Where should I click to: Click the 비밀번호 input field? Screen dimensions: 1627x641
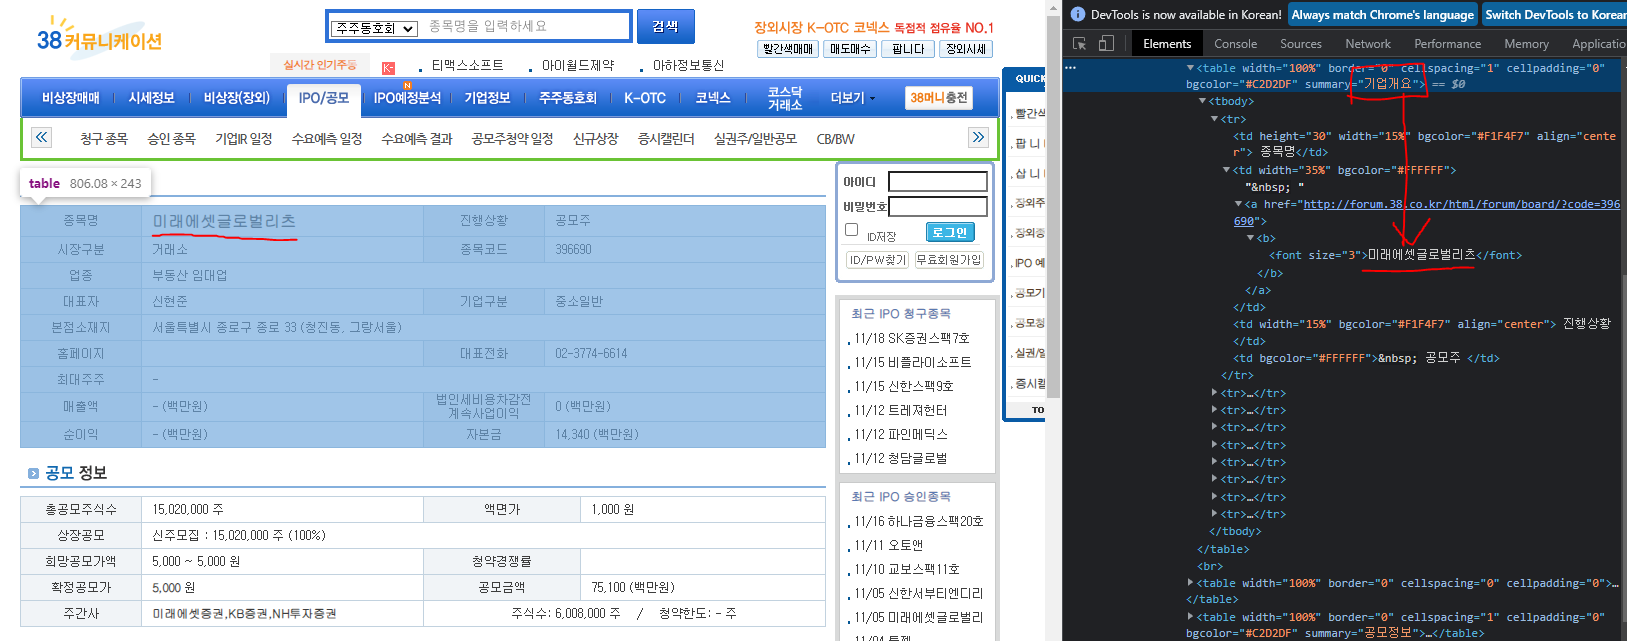(938, 207)
